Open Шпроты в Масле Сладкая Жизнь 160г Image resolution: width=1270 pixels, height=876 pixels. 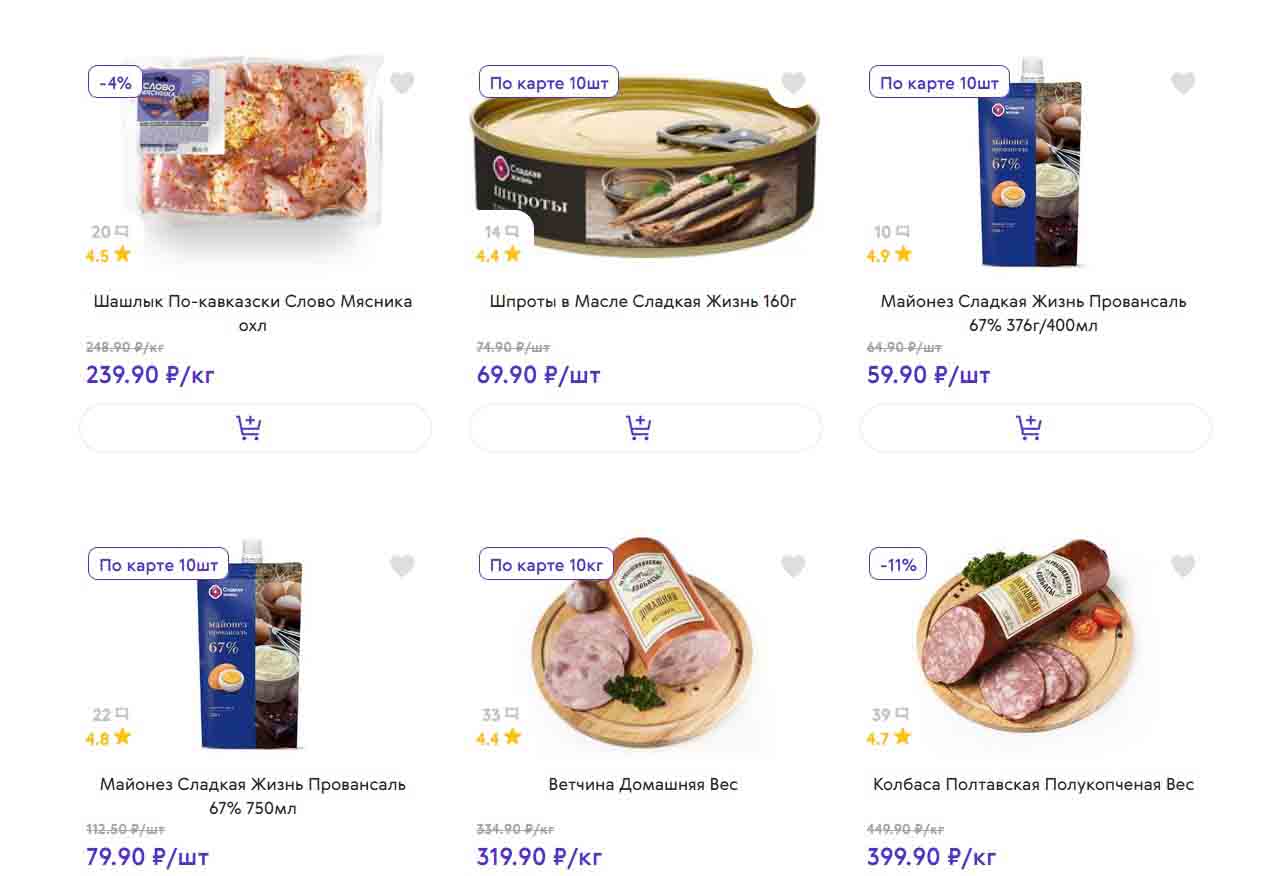pyautogui.click(x=643, y=301)
